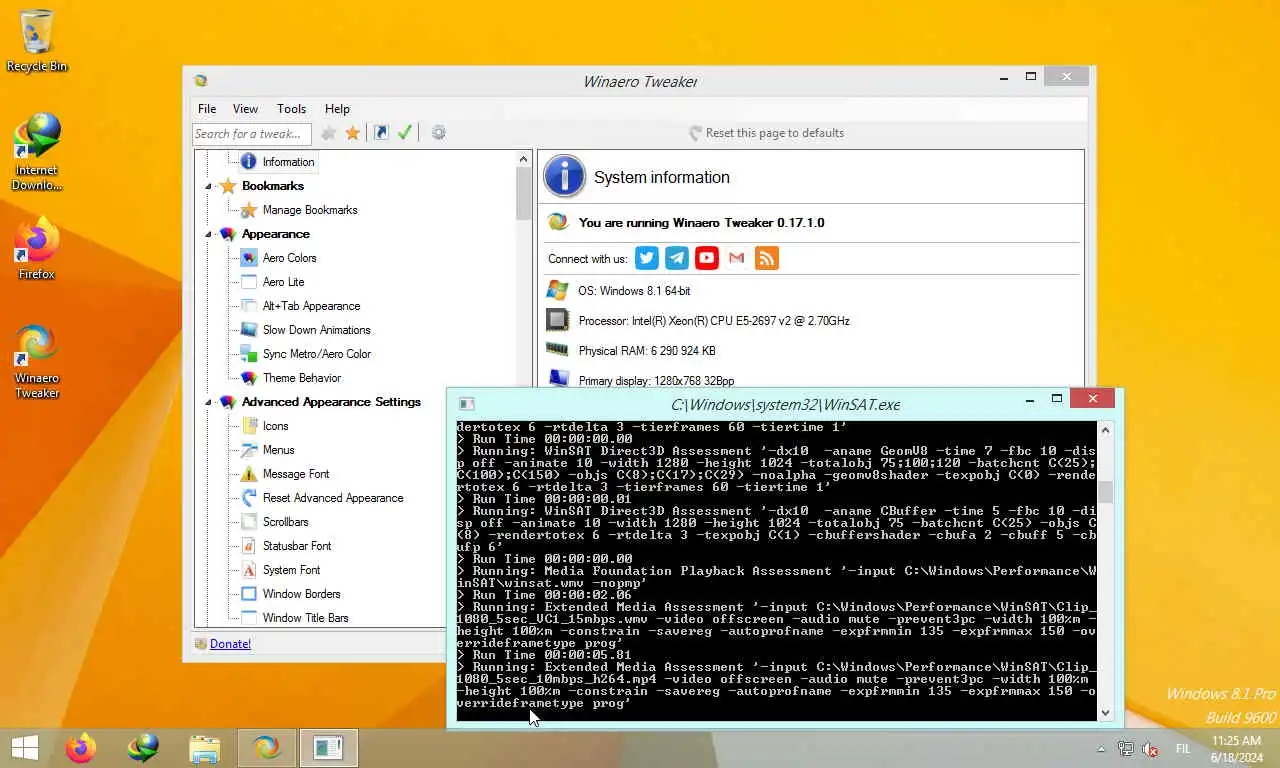
Task: Open the Help menu
Action: click(337, 109)
